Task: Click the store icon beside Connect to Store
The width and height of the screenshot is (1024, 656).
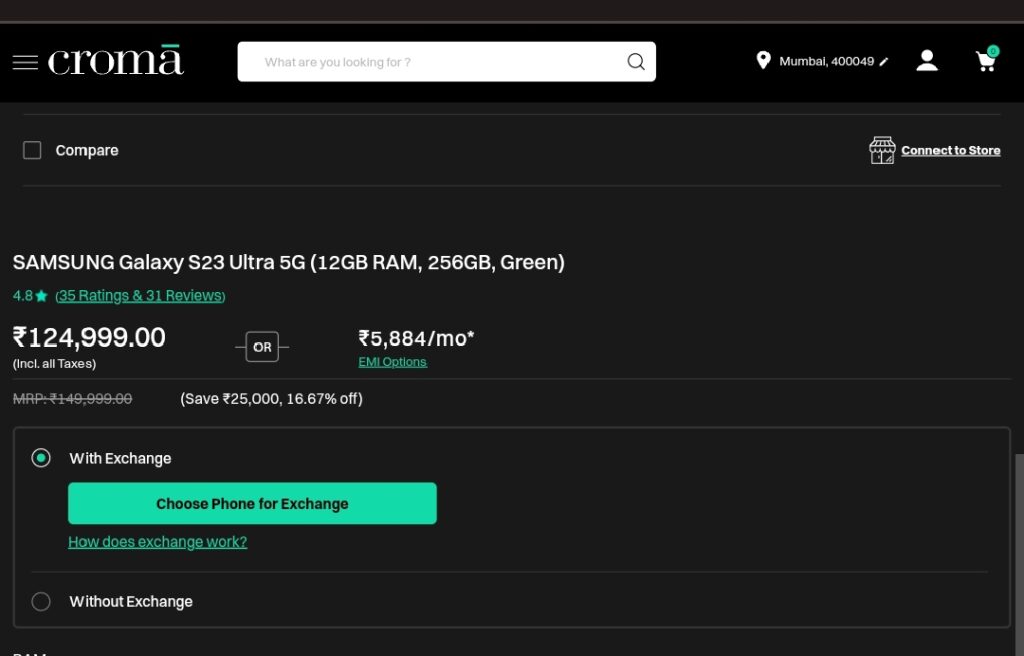Action: coord(882,150)
